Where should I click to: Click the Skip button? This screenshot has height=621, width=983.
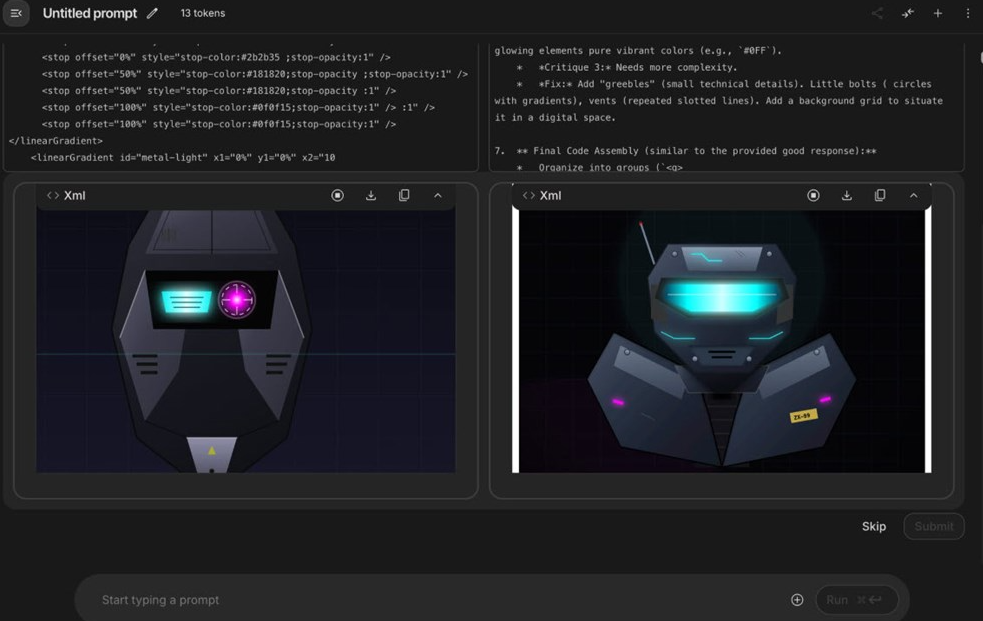coord(873,526)
